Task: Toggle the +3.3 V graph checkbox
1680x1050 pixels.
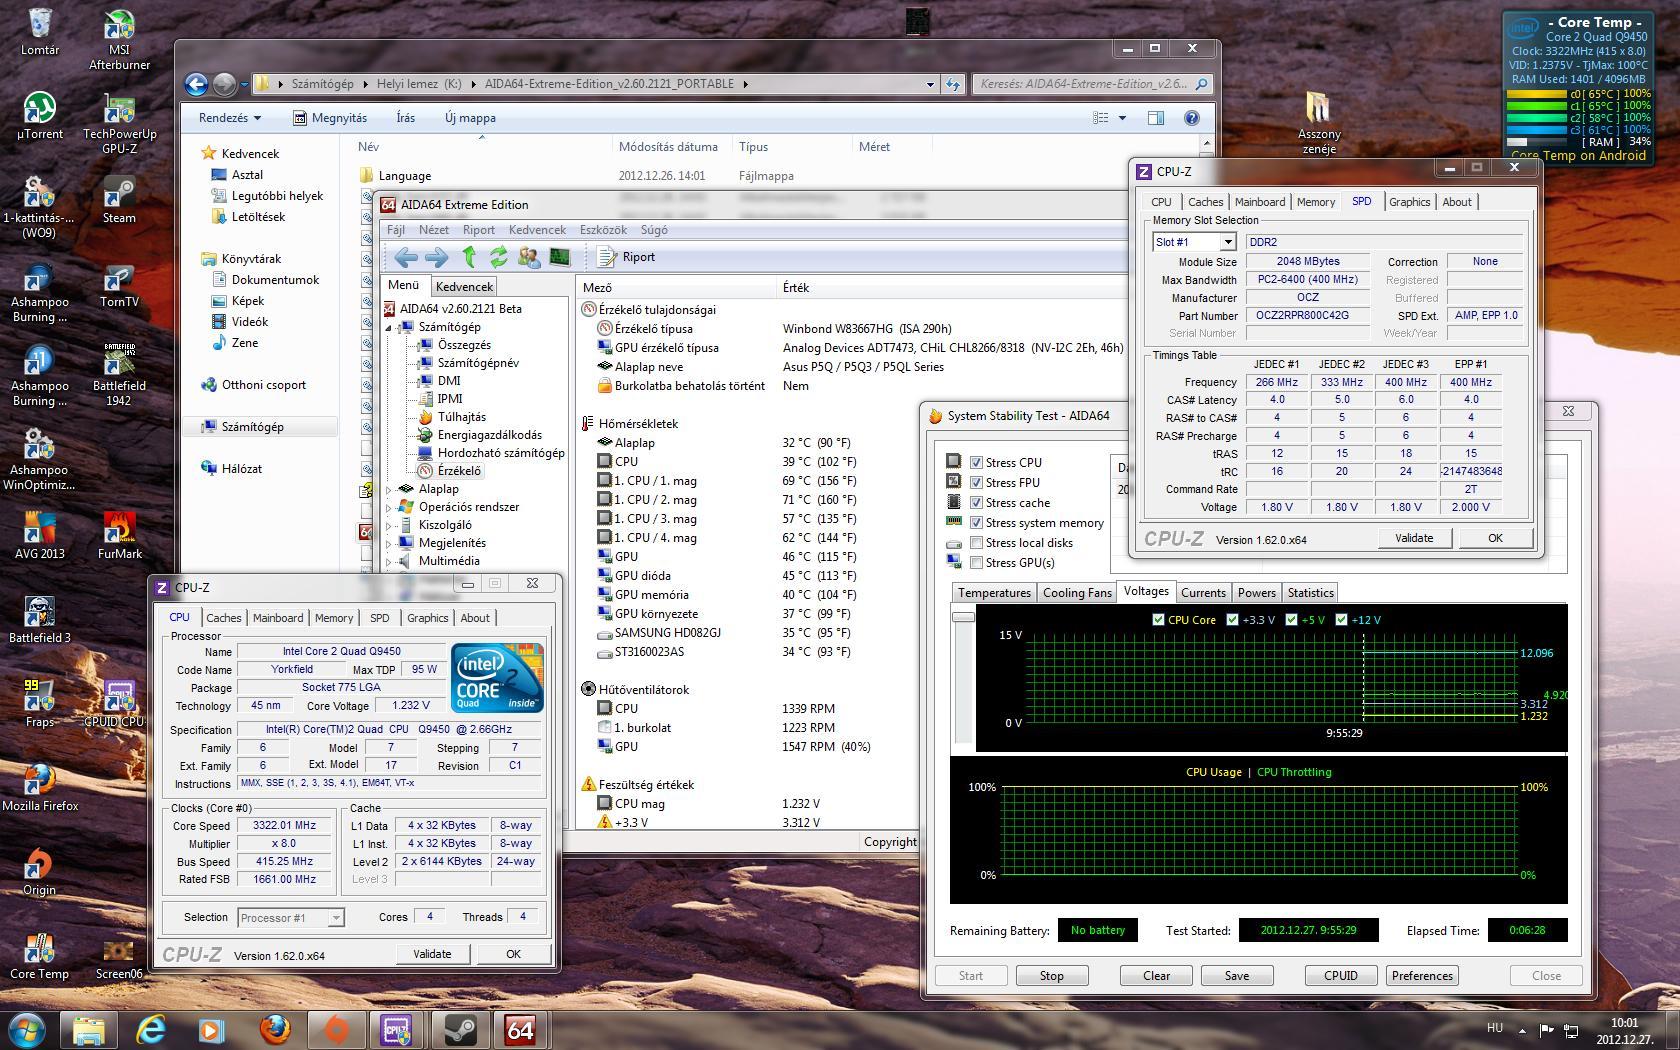Action: pyautogui.click(x=1232, y=620)
